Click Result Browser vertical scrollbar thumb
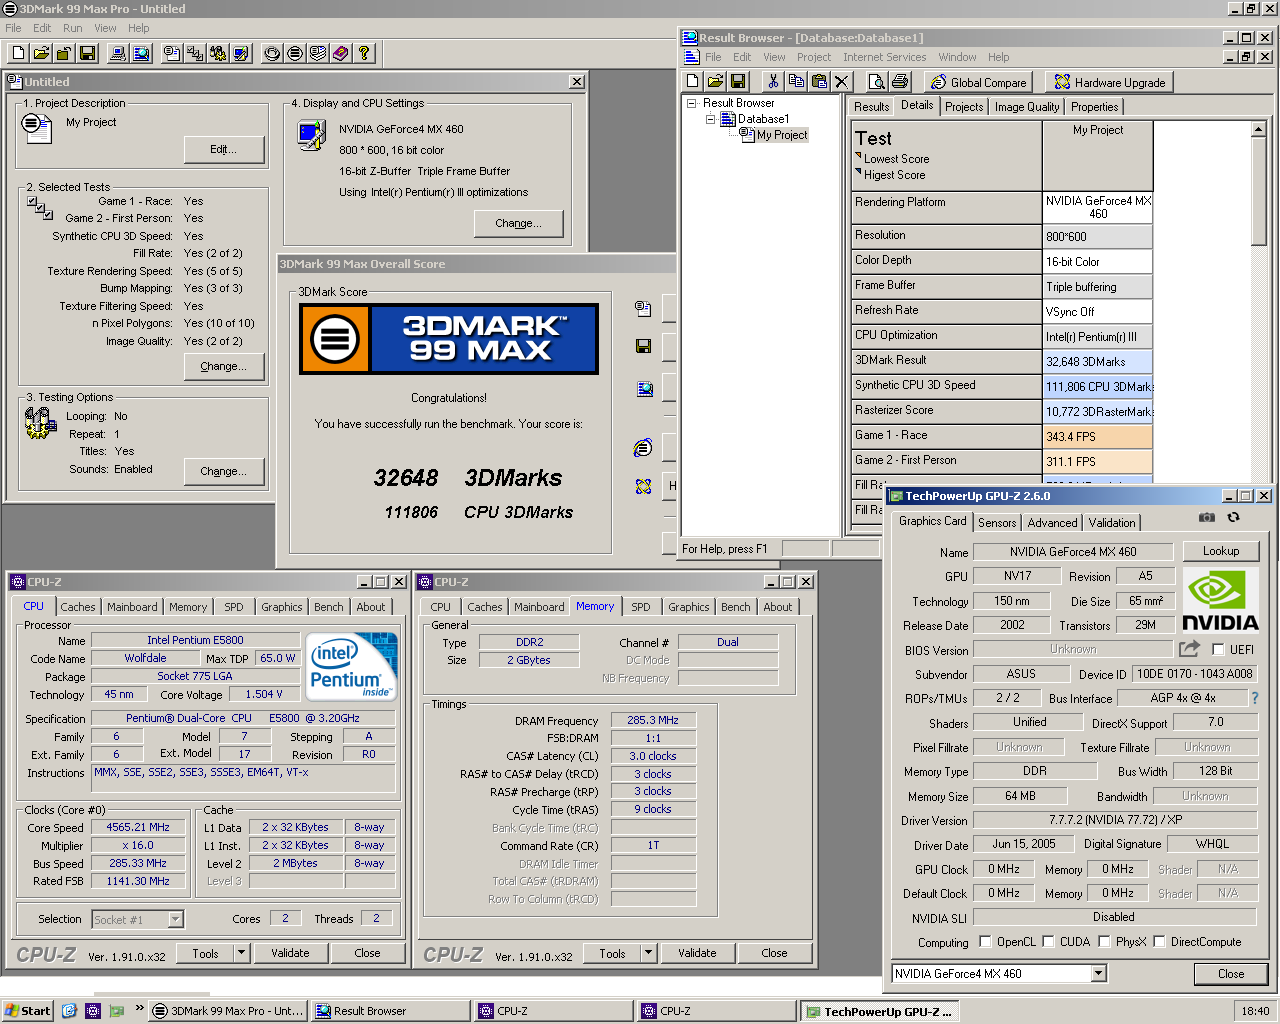 point(1259,191)
